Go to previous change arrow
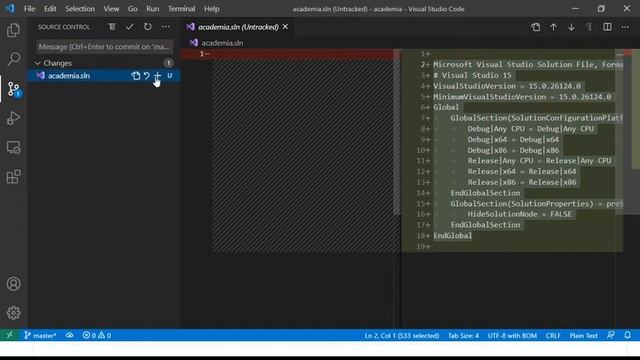The width and height of the screenshot is (640, 360). point(553,27)
